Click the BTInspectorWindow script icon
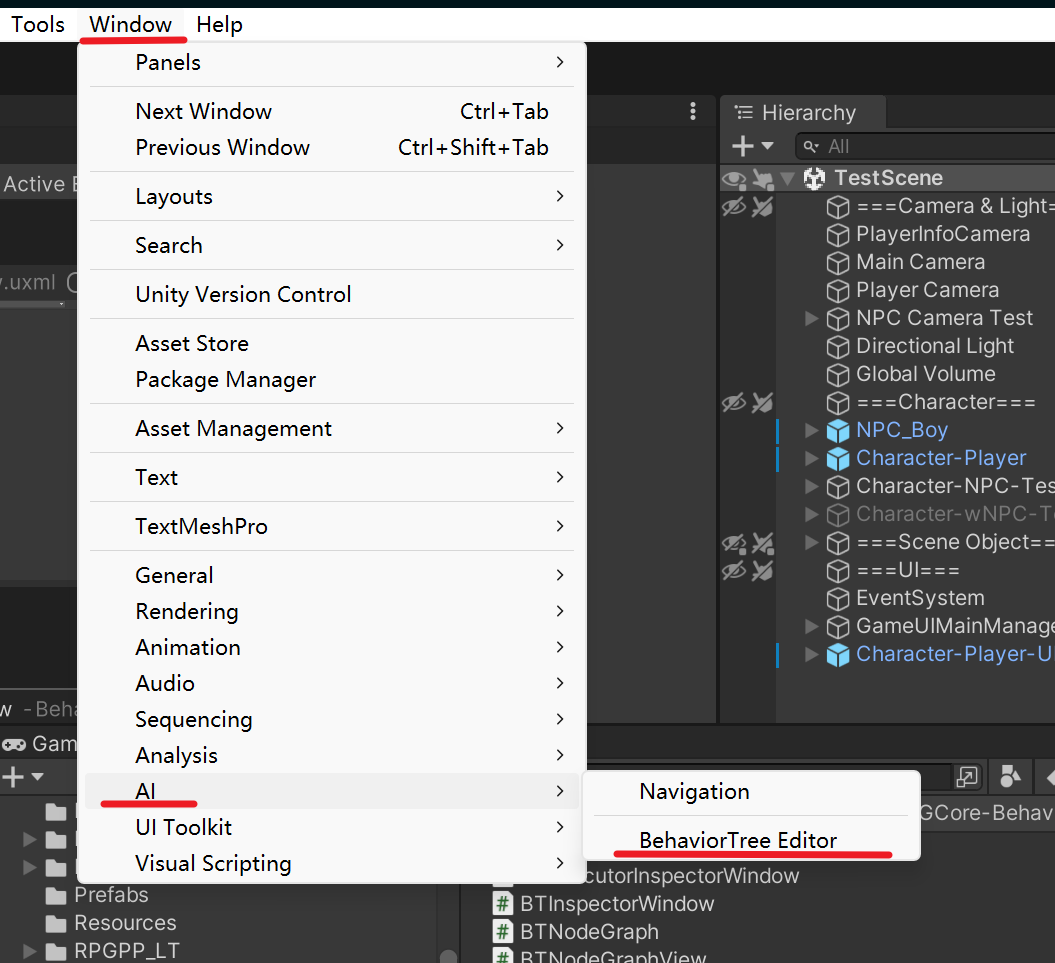Viewport: 1055px width, 963px height. pyautogui.click(x=504, y=904)
